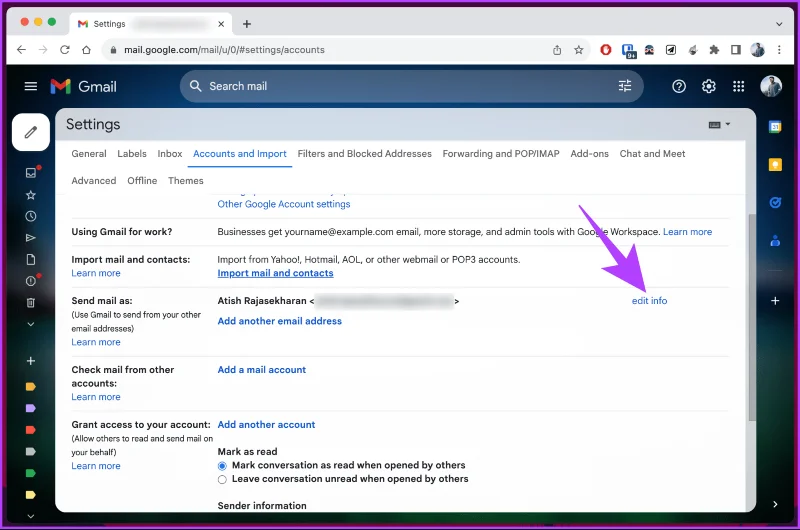
Task: Open the Google apps grid
Action: click(738, 87)
